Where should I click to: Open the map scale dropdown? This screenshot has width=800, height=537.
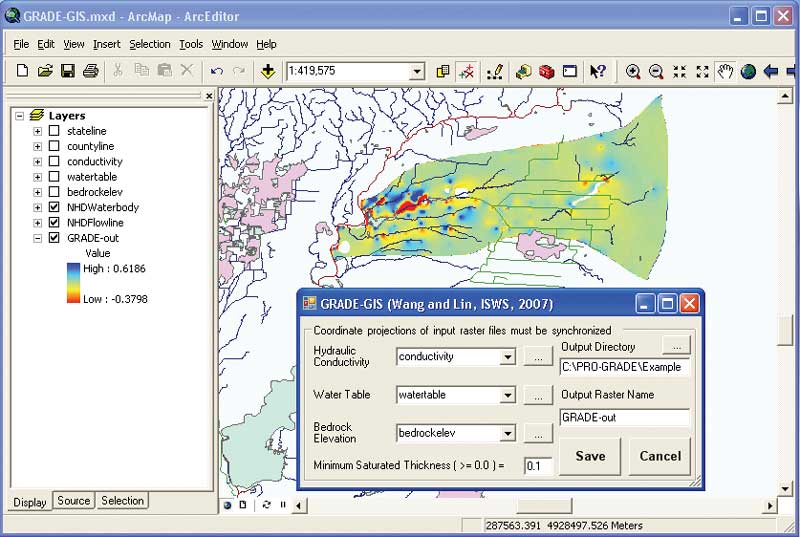coord(417,71)
